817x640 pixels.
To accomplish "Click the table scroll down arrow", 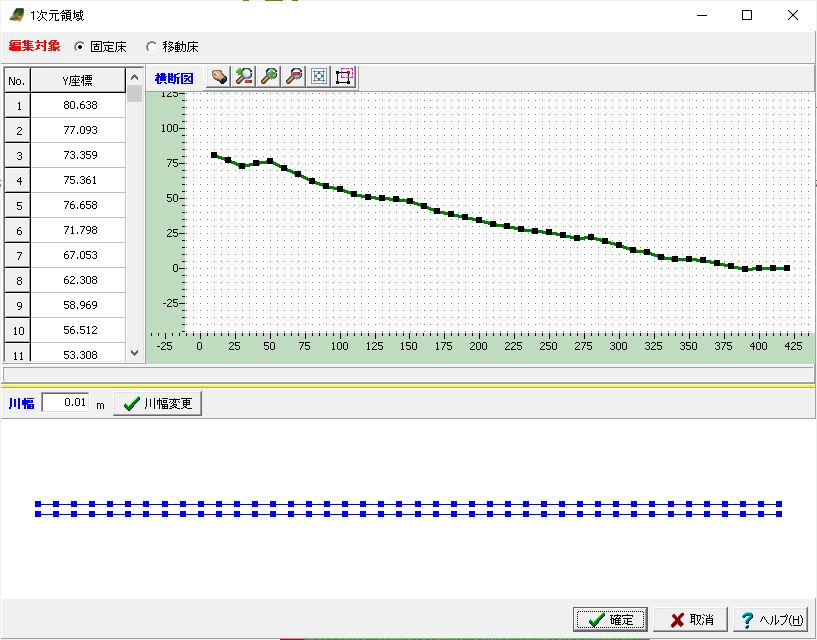I will (134, 353).
